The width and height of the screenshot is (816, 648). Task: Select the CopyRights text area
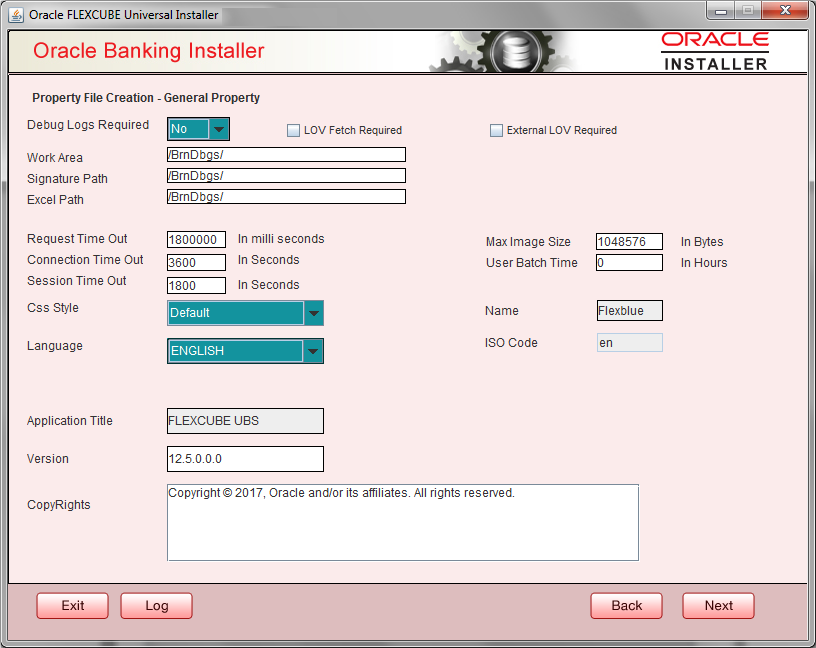403,522
